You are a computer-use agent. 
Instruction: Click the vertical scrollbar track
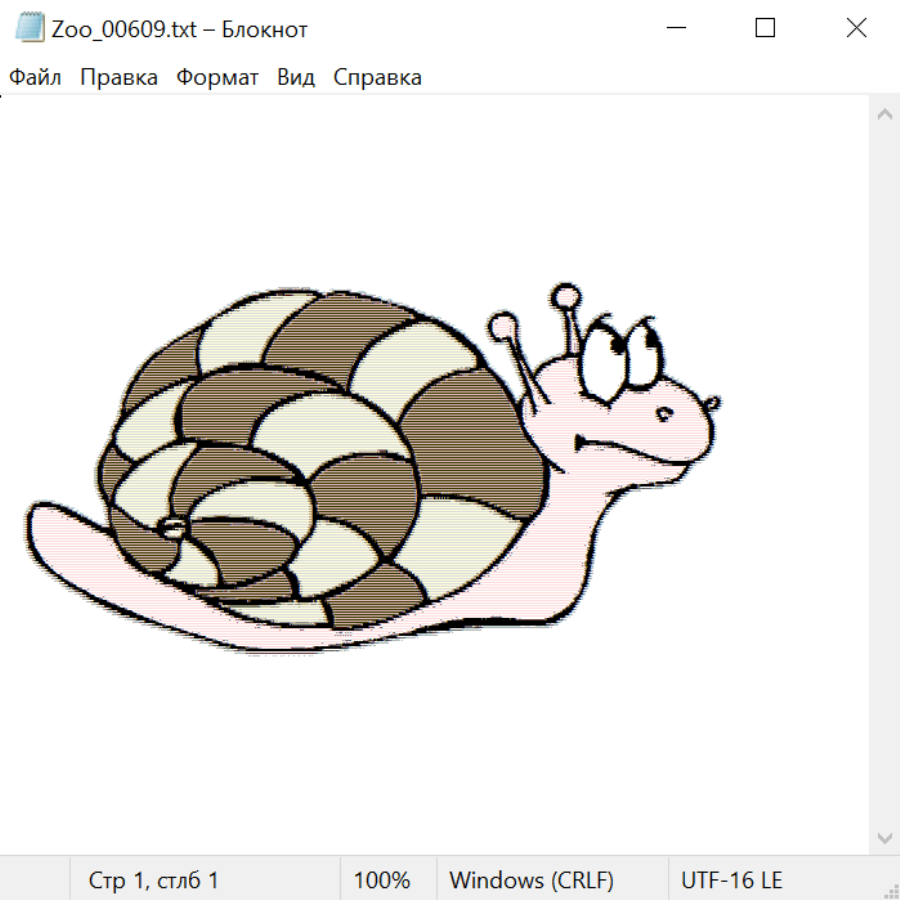pos(884,475)
